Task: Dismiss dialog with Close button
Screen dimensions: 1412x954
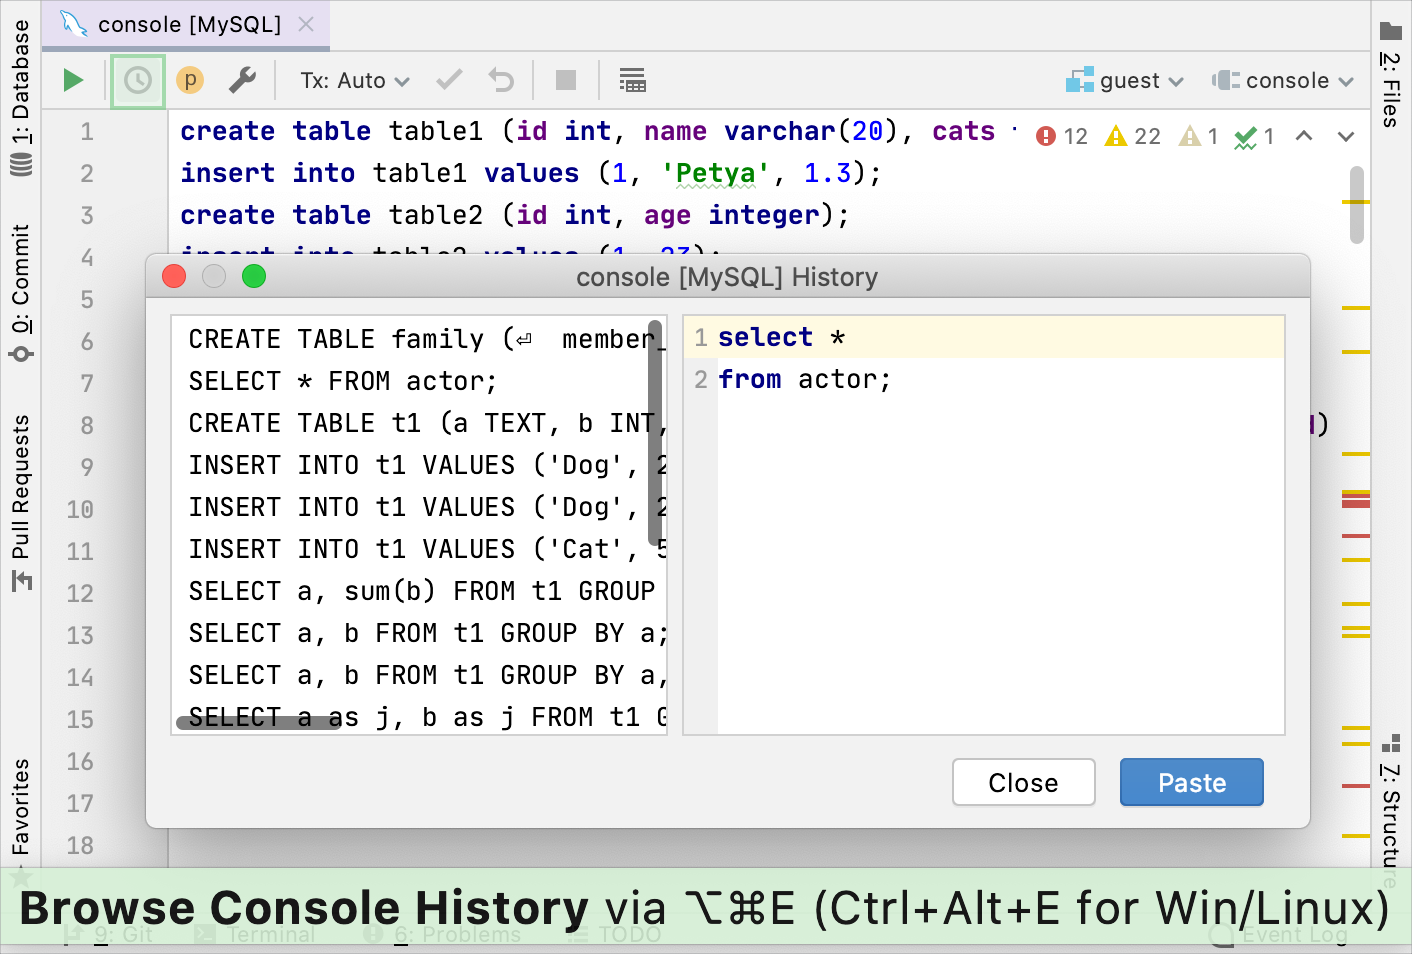Action: tap(1023, 782)
